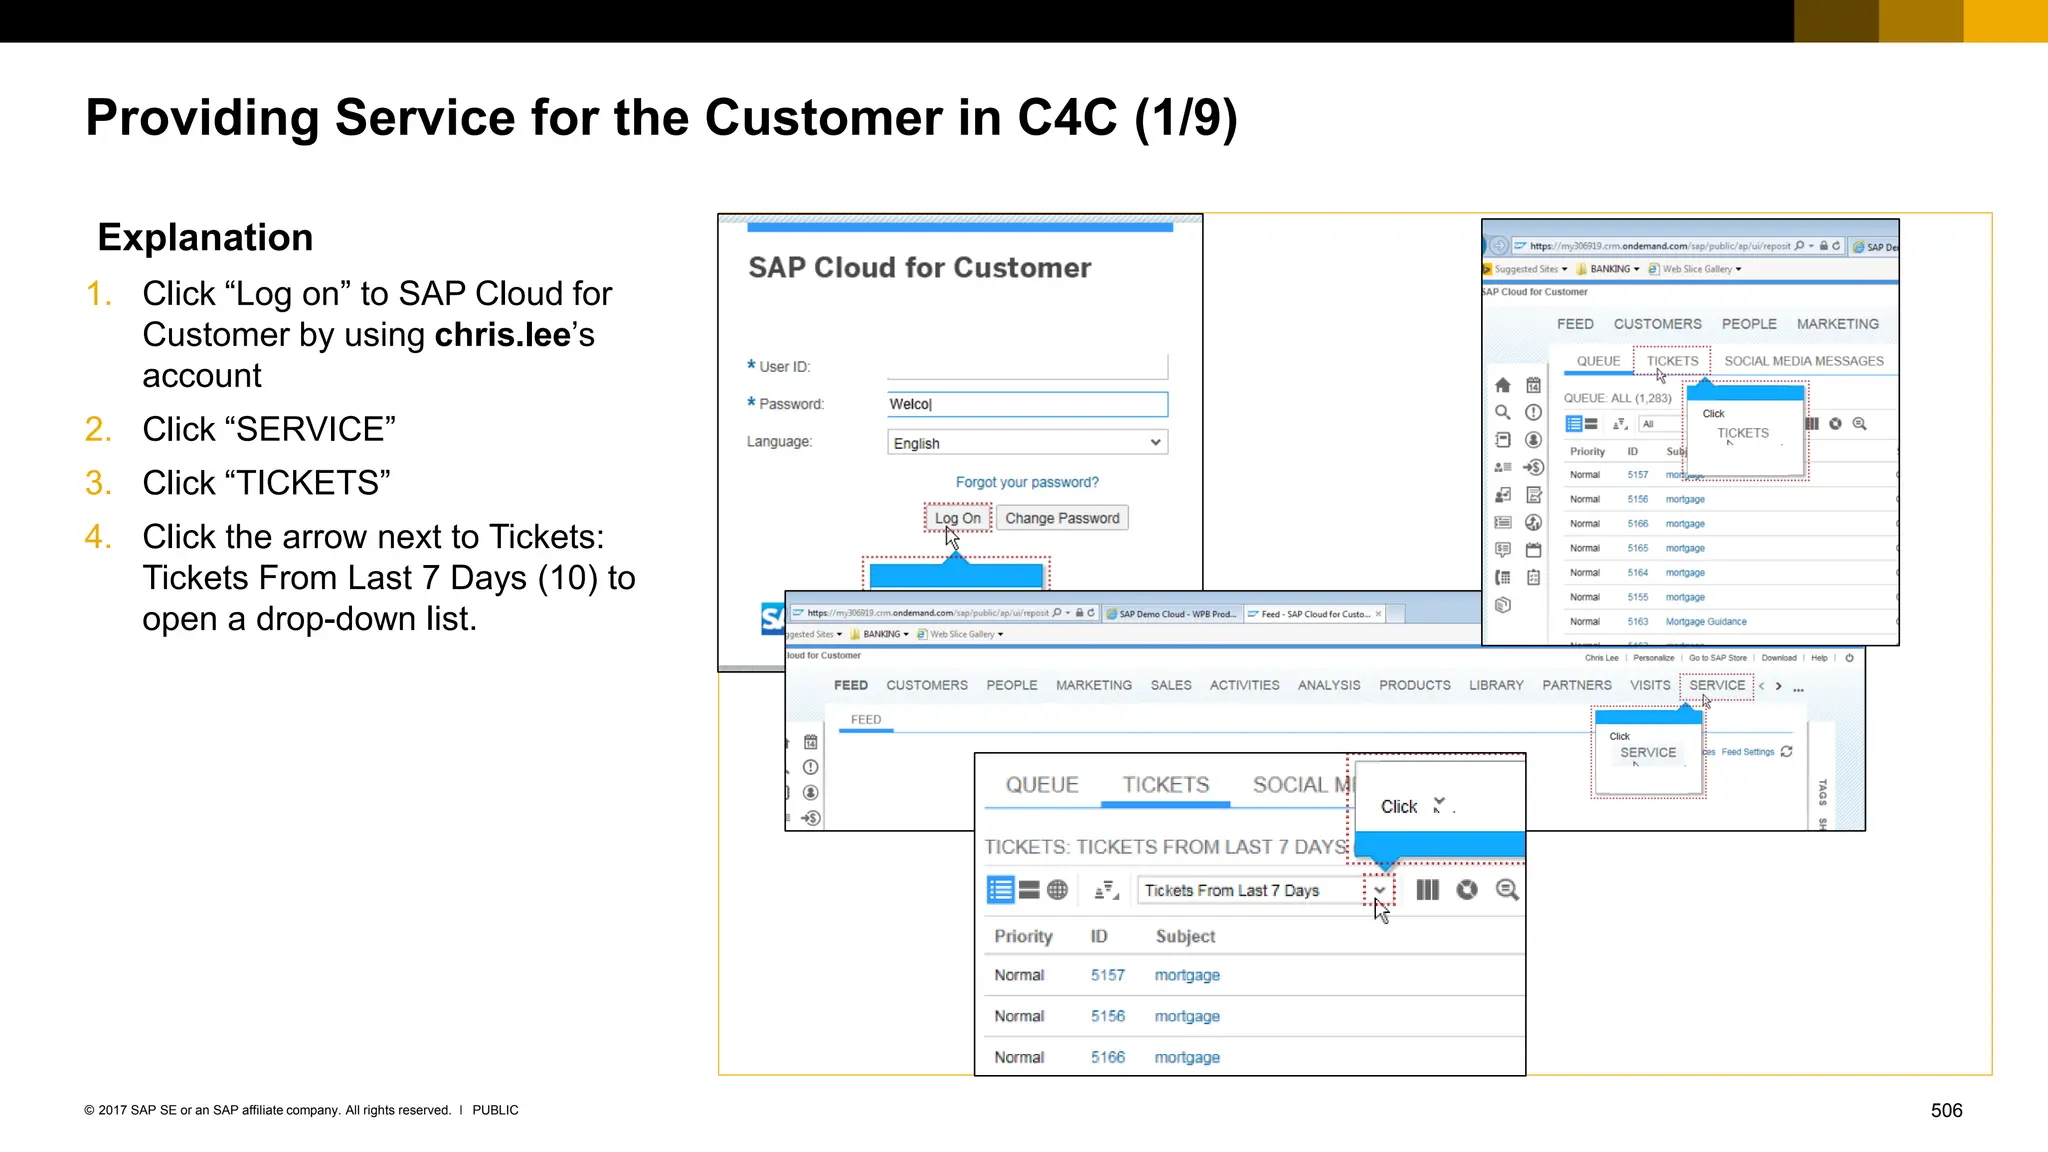Viewport: 2048px width, 1152px height.
Task: Switch to card view icon in the tickets toolbar
Action: pos(1029,890)
